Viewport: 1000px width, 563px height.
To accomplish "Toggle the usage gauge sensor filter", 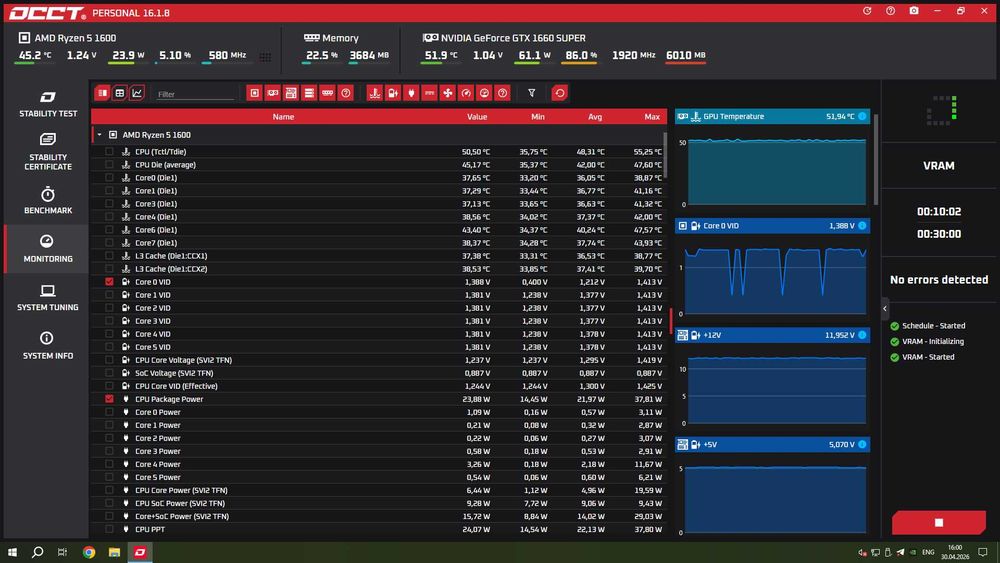I will tap(484, 93).
